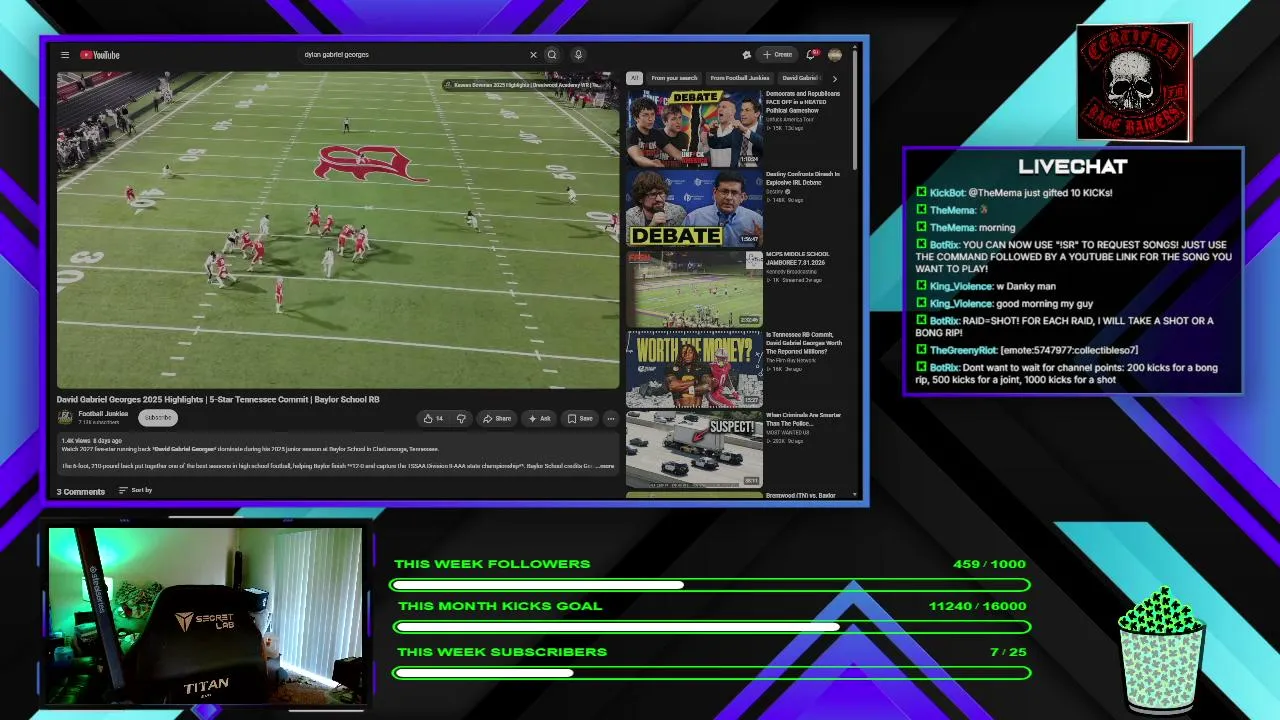Open the comments Sort by dropdown
Viewport: 1280px width, 720px height.
(135, 490)
